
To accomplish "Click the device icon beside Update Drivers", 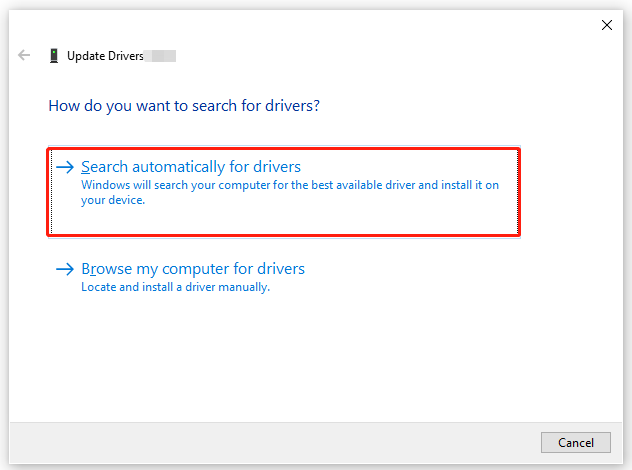I will [x=54, y=56].
